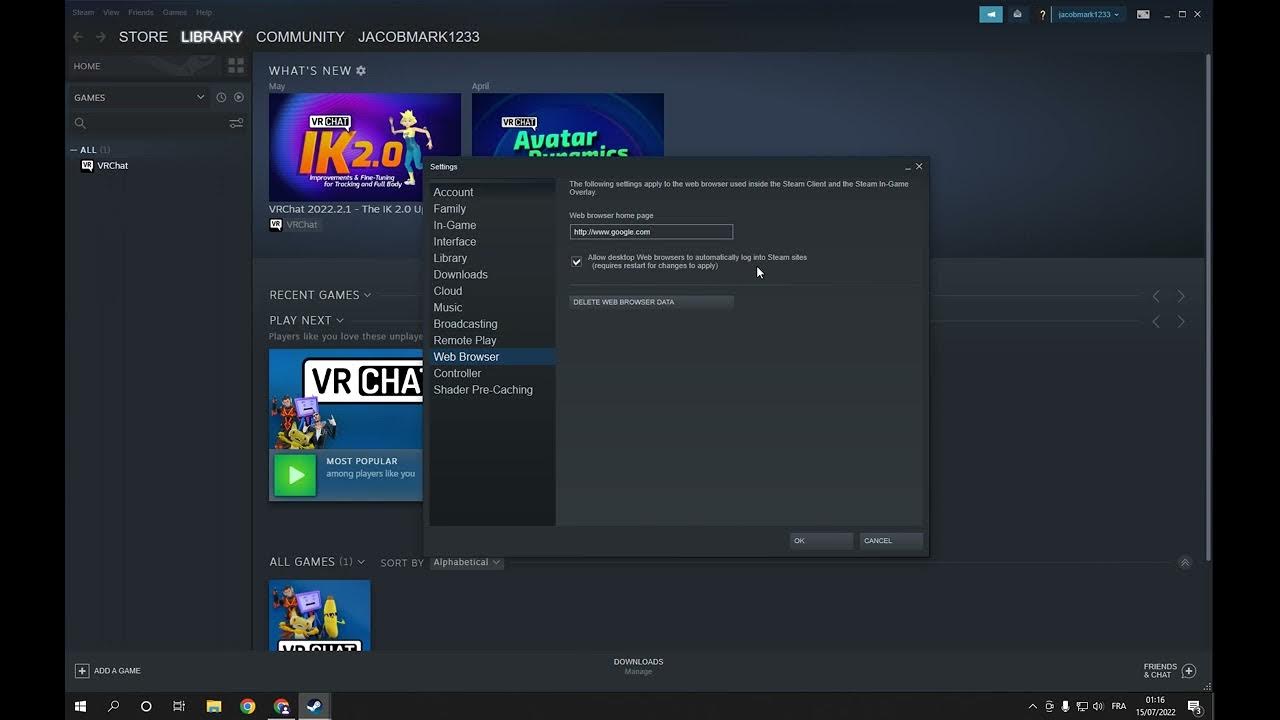The height and width of the screenshot is (720, 1280).
Task: Click the taskbar volume speaker icon
Action: 1098,706
